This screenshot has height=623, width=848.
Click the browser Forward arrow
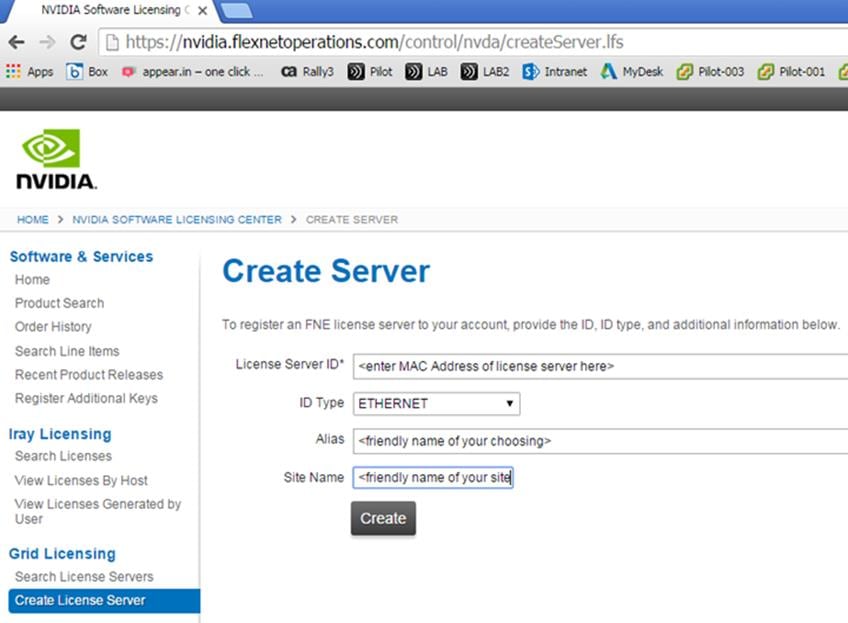coord(48,42)
